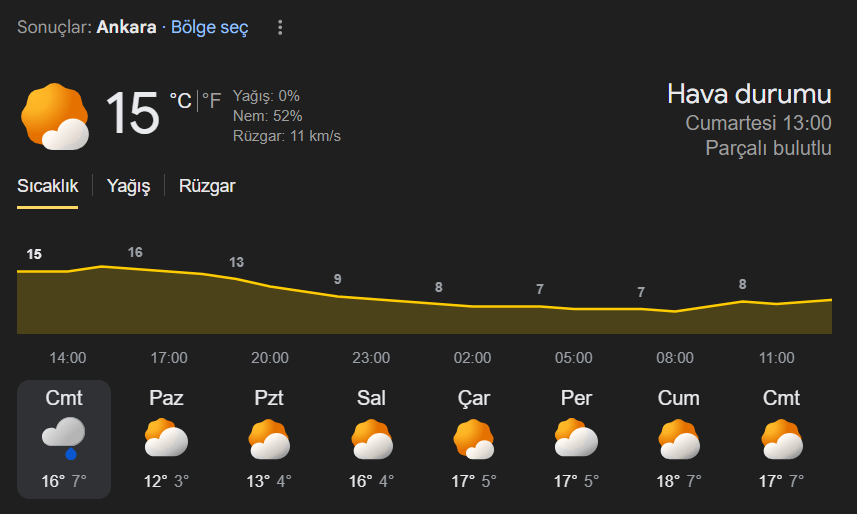
Task: Select the °C temperature unit
Action: 180,101
